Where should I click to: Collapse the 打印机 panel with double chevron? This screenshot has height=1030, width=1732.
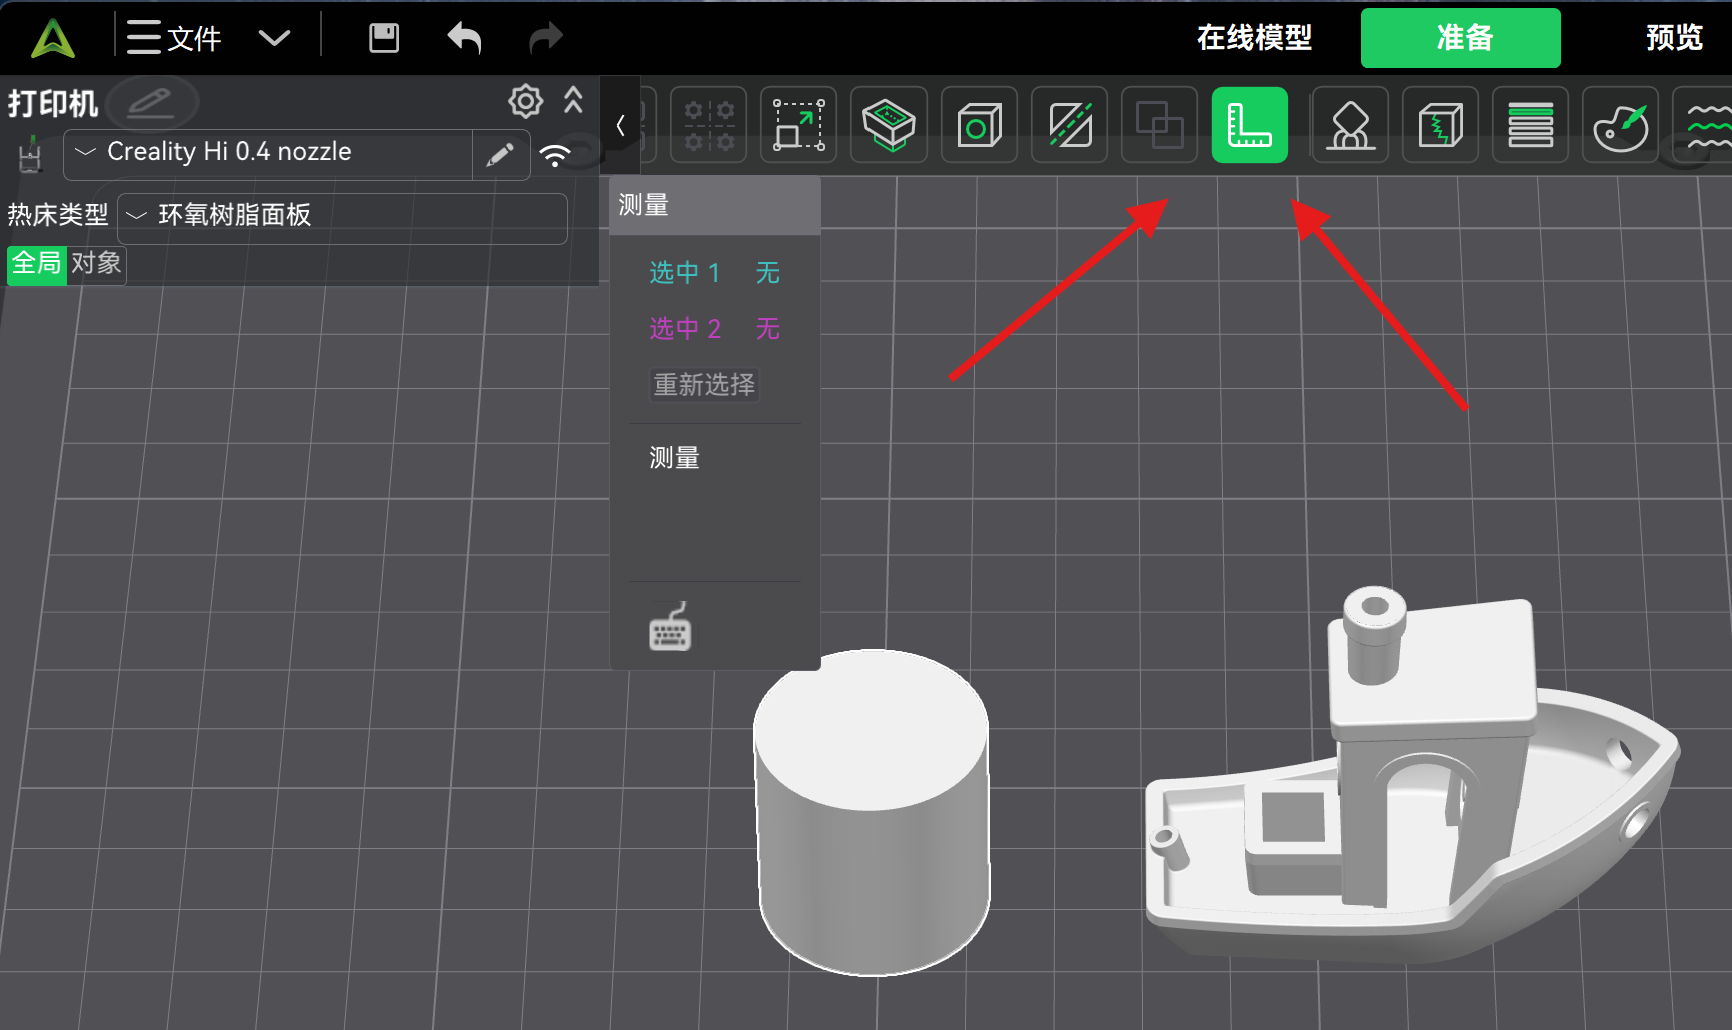(x=573, y=100)
